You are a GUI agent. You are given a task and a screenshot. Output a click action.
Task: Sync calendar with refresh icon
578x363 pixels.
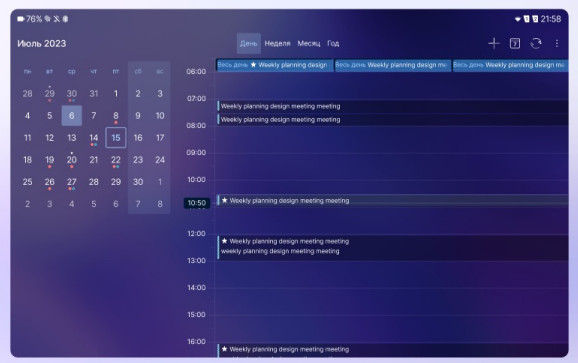click(536, 43)
